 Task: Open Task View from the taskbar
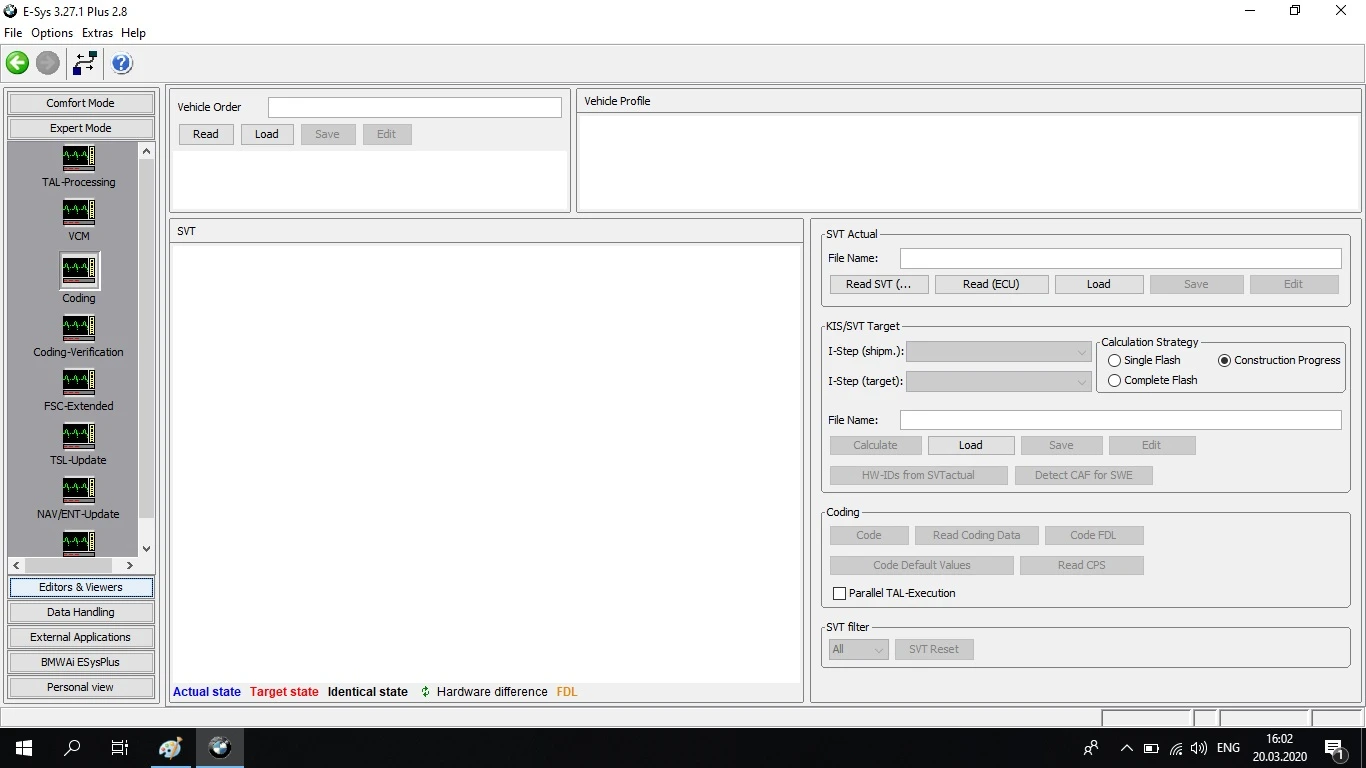click(x=120, y=747)
